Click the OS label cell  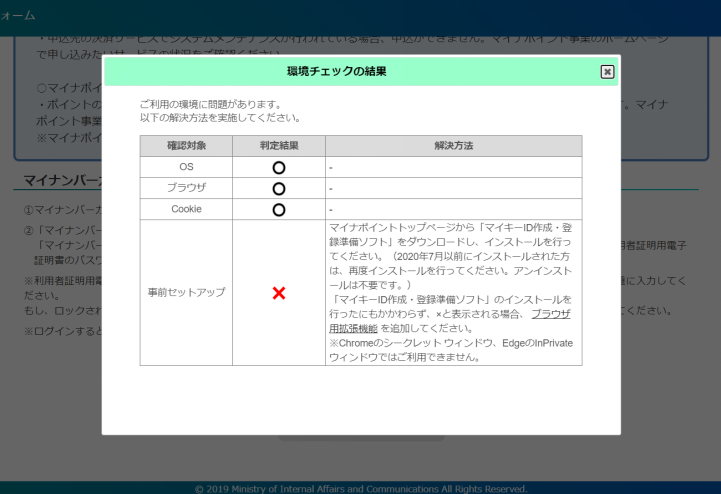pyautogui.click(x=186, y=167)
